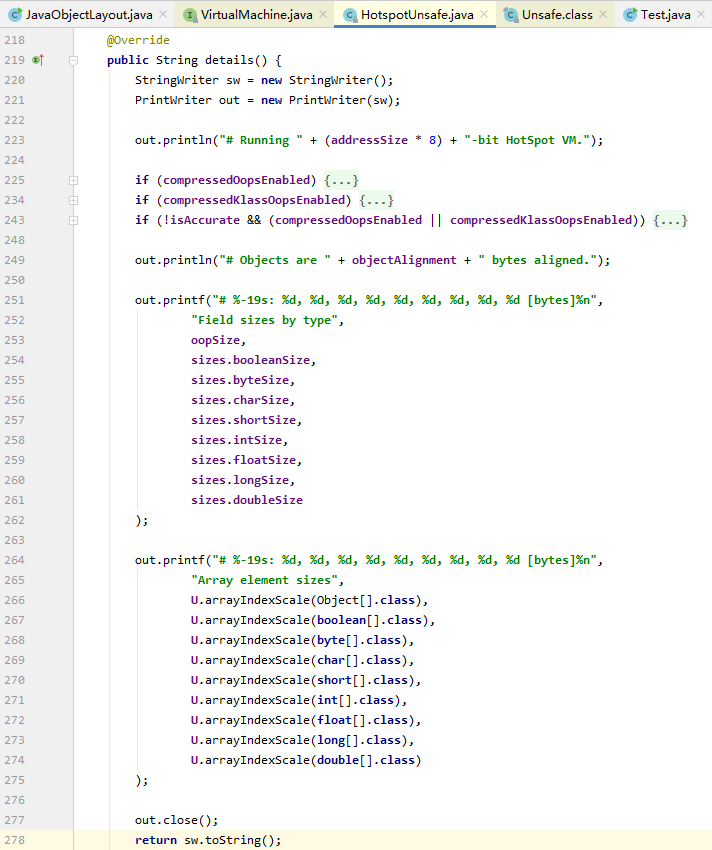This screenshot has width=712, height=850.
Task: Click sizes.doubleSize
Action: pos(247,500)
